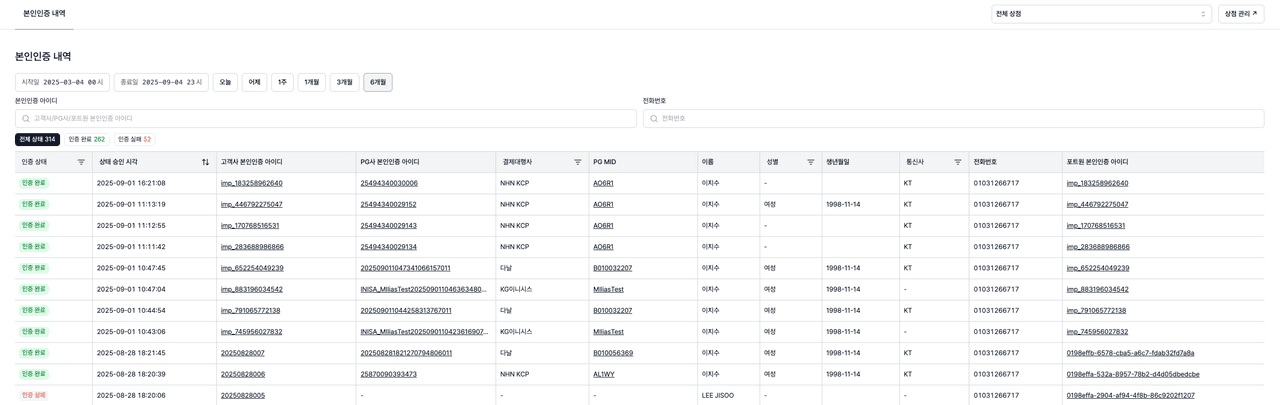Screen dimensions: 1280x405
Task: Toggle the 인증 완료 262 status filter
Action: pyautogui.click(x=86, y=140)
